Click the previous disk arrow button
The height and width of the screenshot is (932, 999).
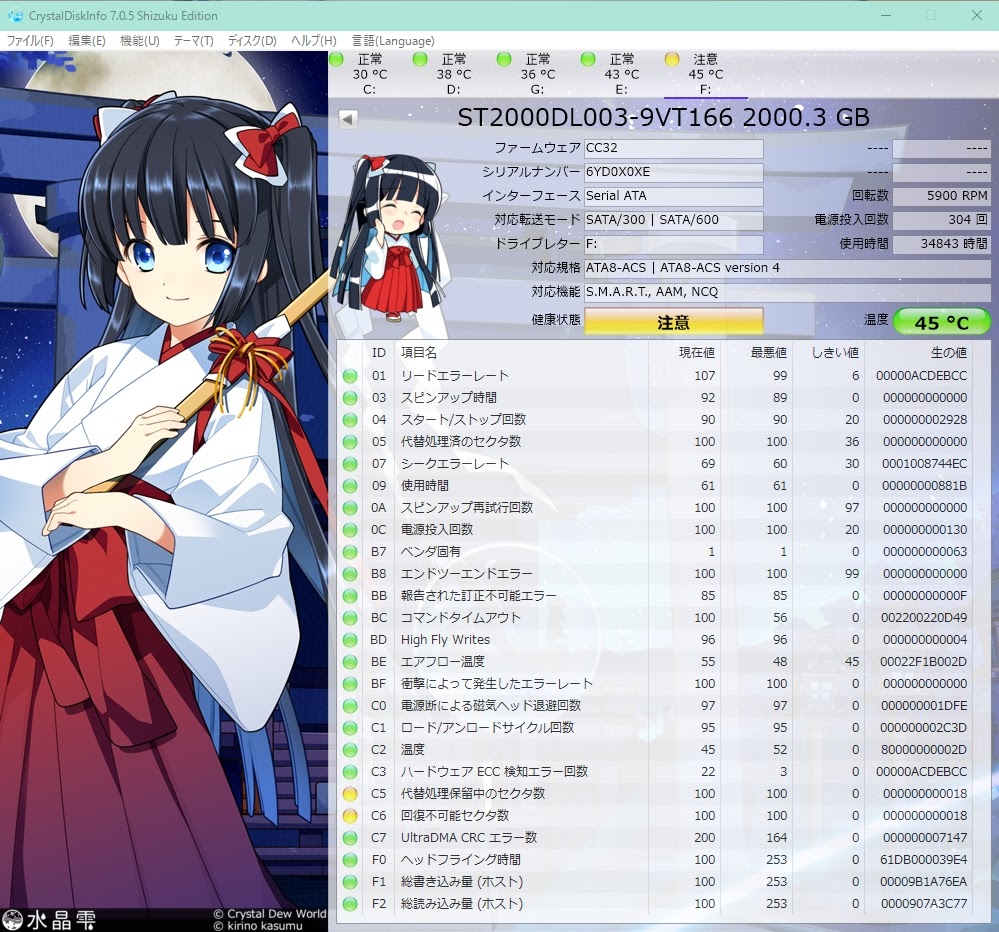coord(348,119)
